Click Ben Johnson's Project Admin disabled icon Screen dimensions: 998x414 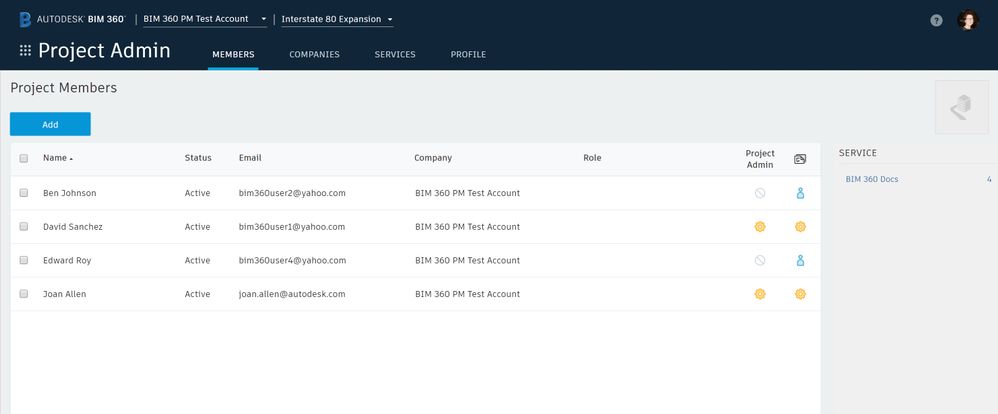760,193
